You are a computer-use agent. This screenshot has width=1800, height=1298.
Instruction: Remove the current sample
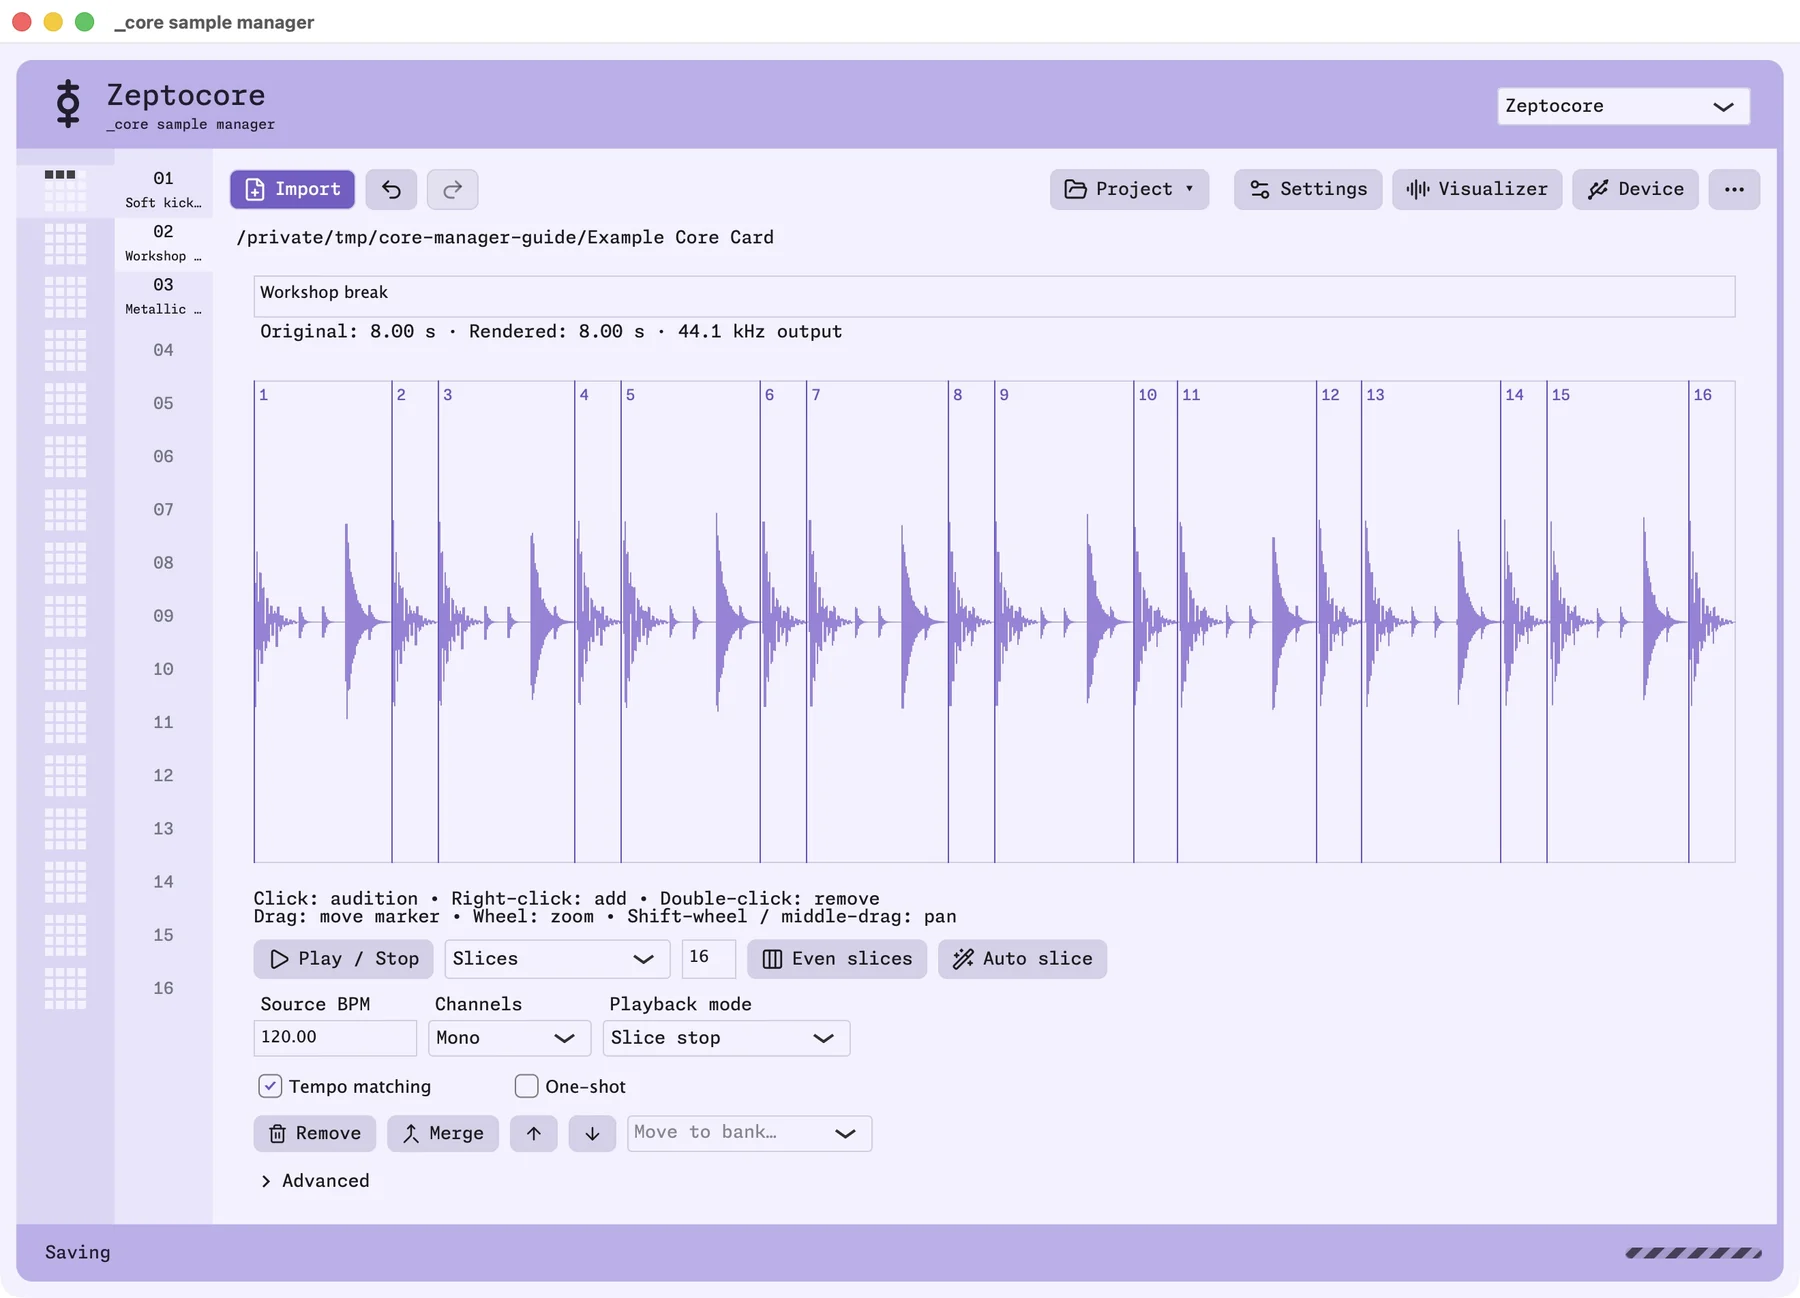pos(315,1133)
